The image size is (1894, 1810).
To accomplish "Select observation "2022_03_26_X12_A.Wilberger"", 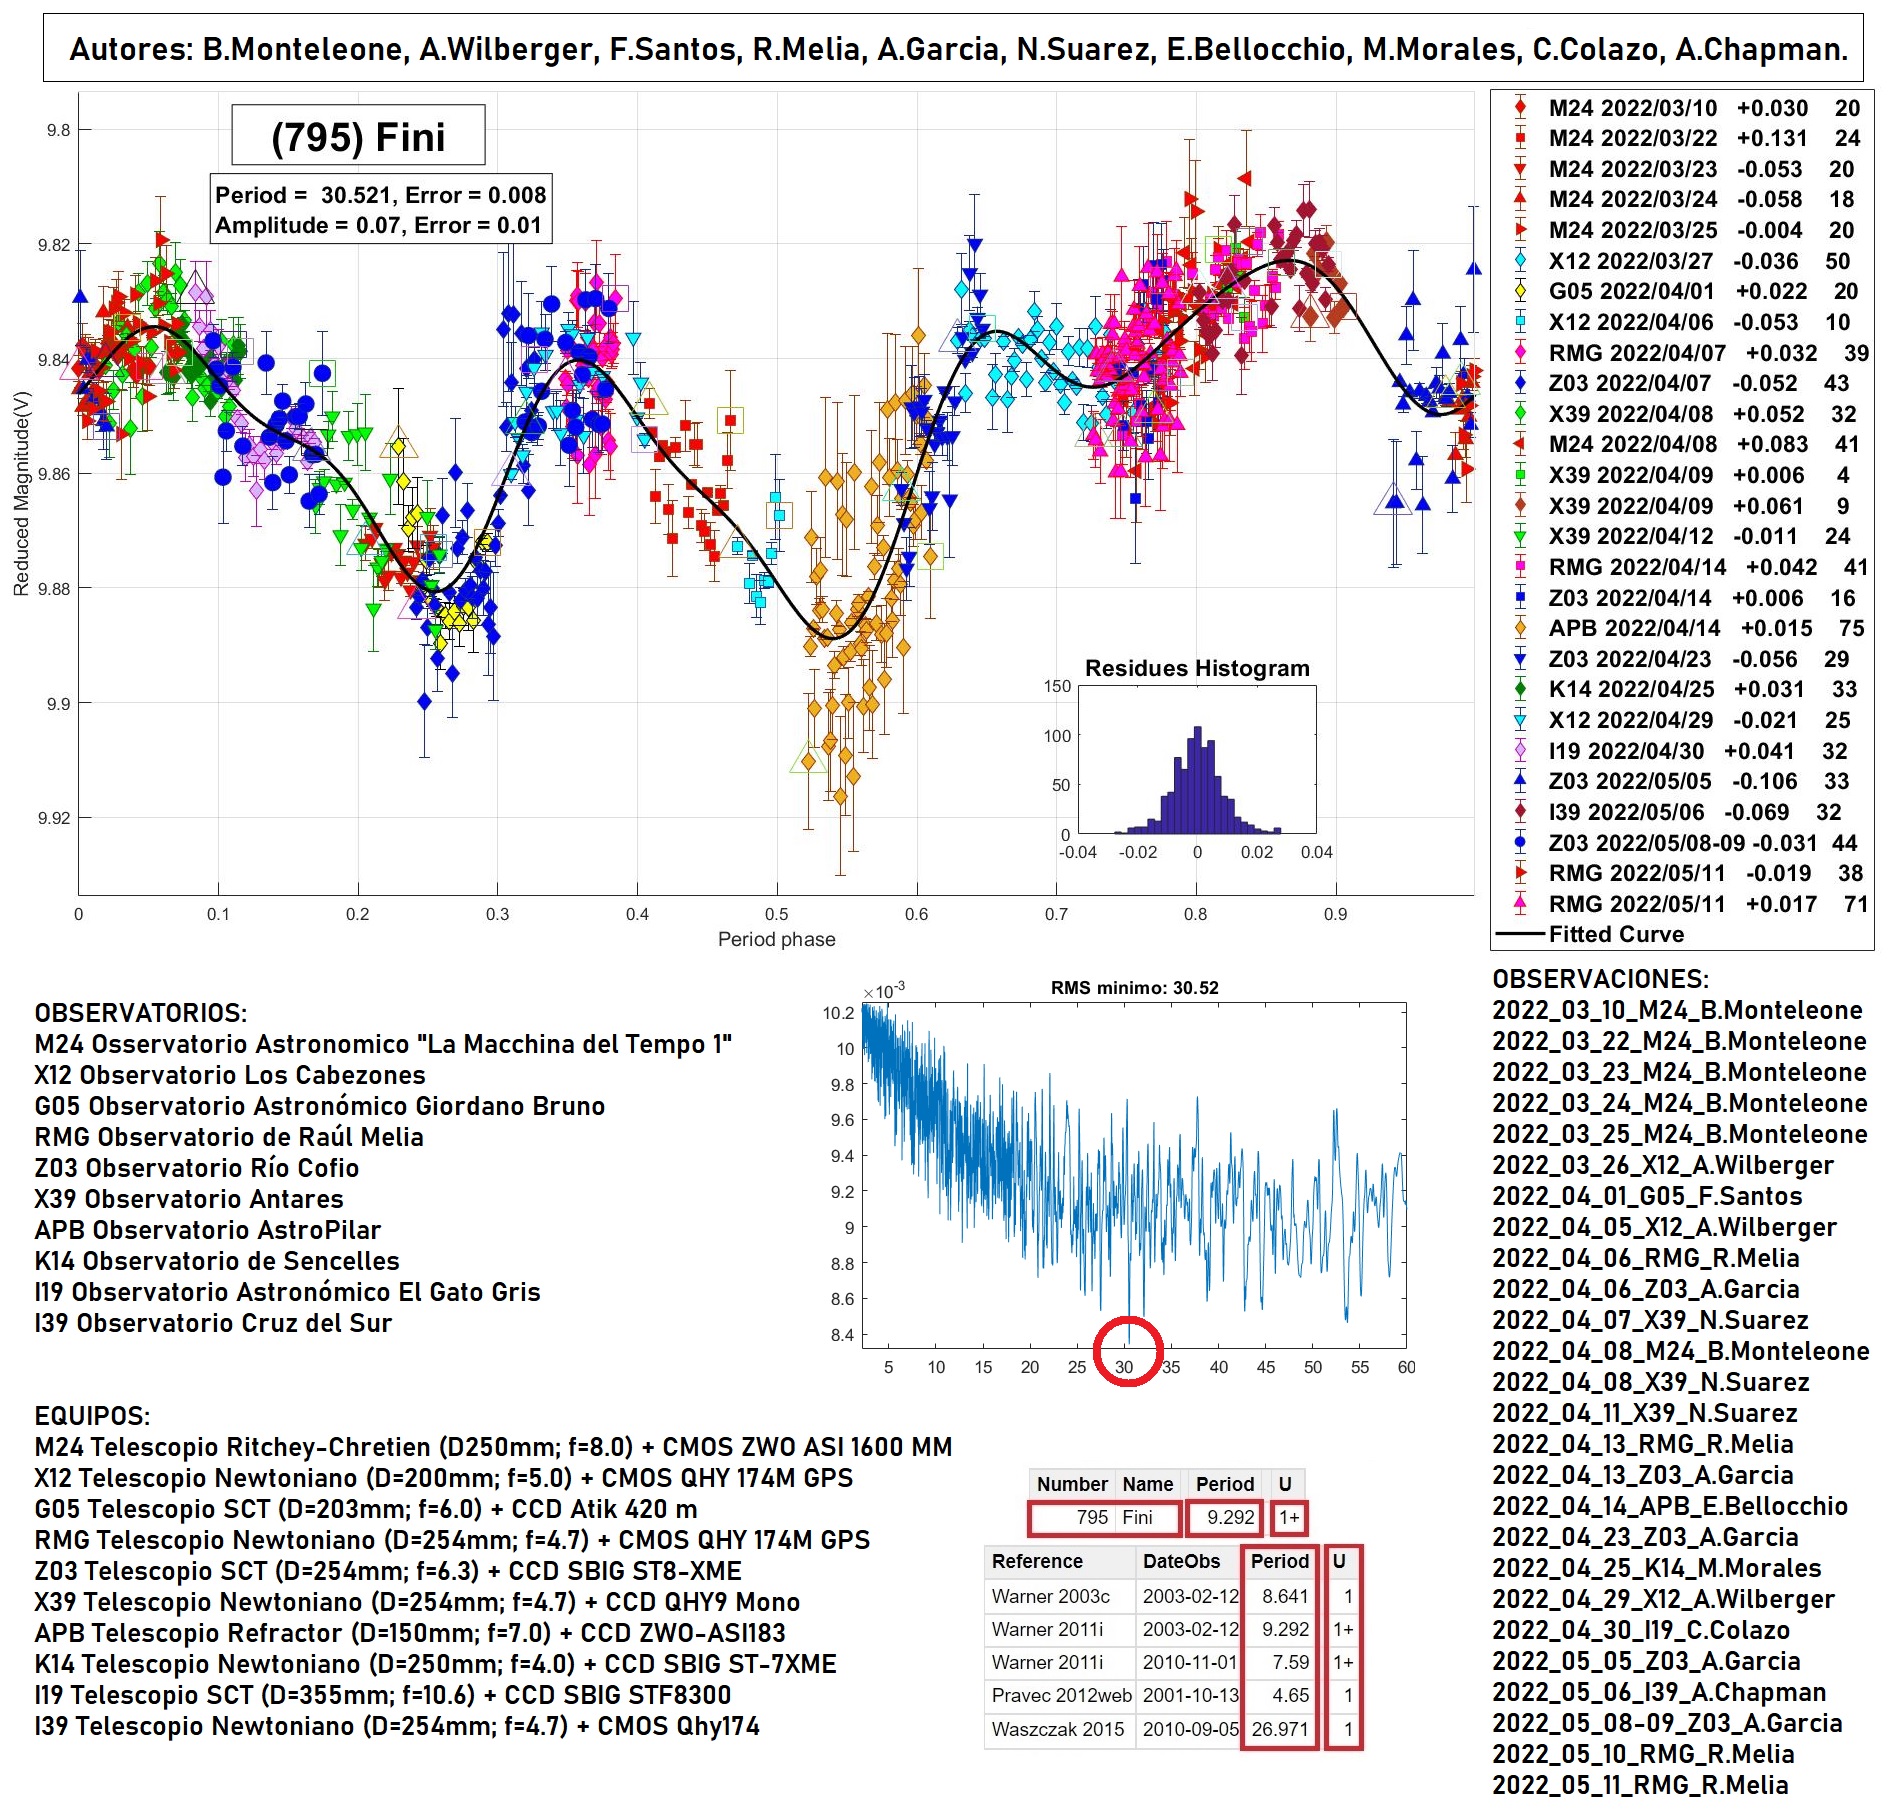I will coord(1663,1165).
